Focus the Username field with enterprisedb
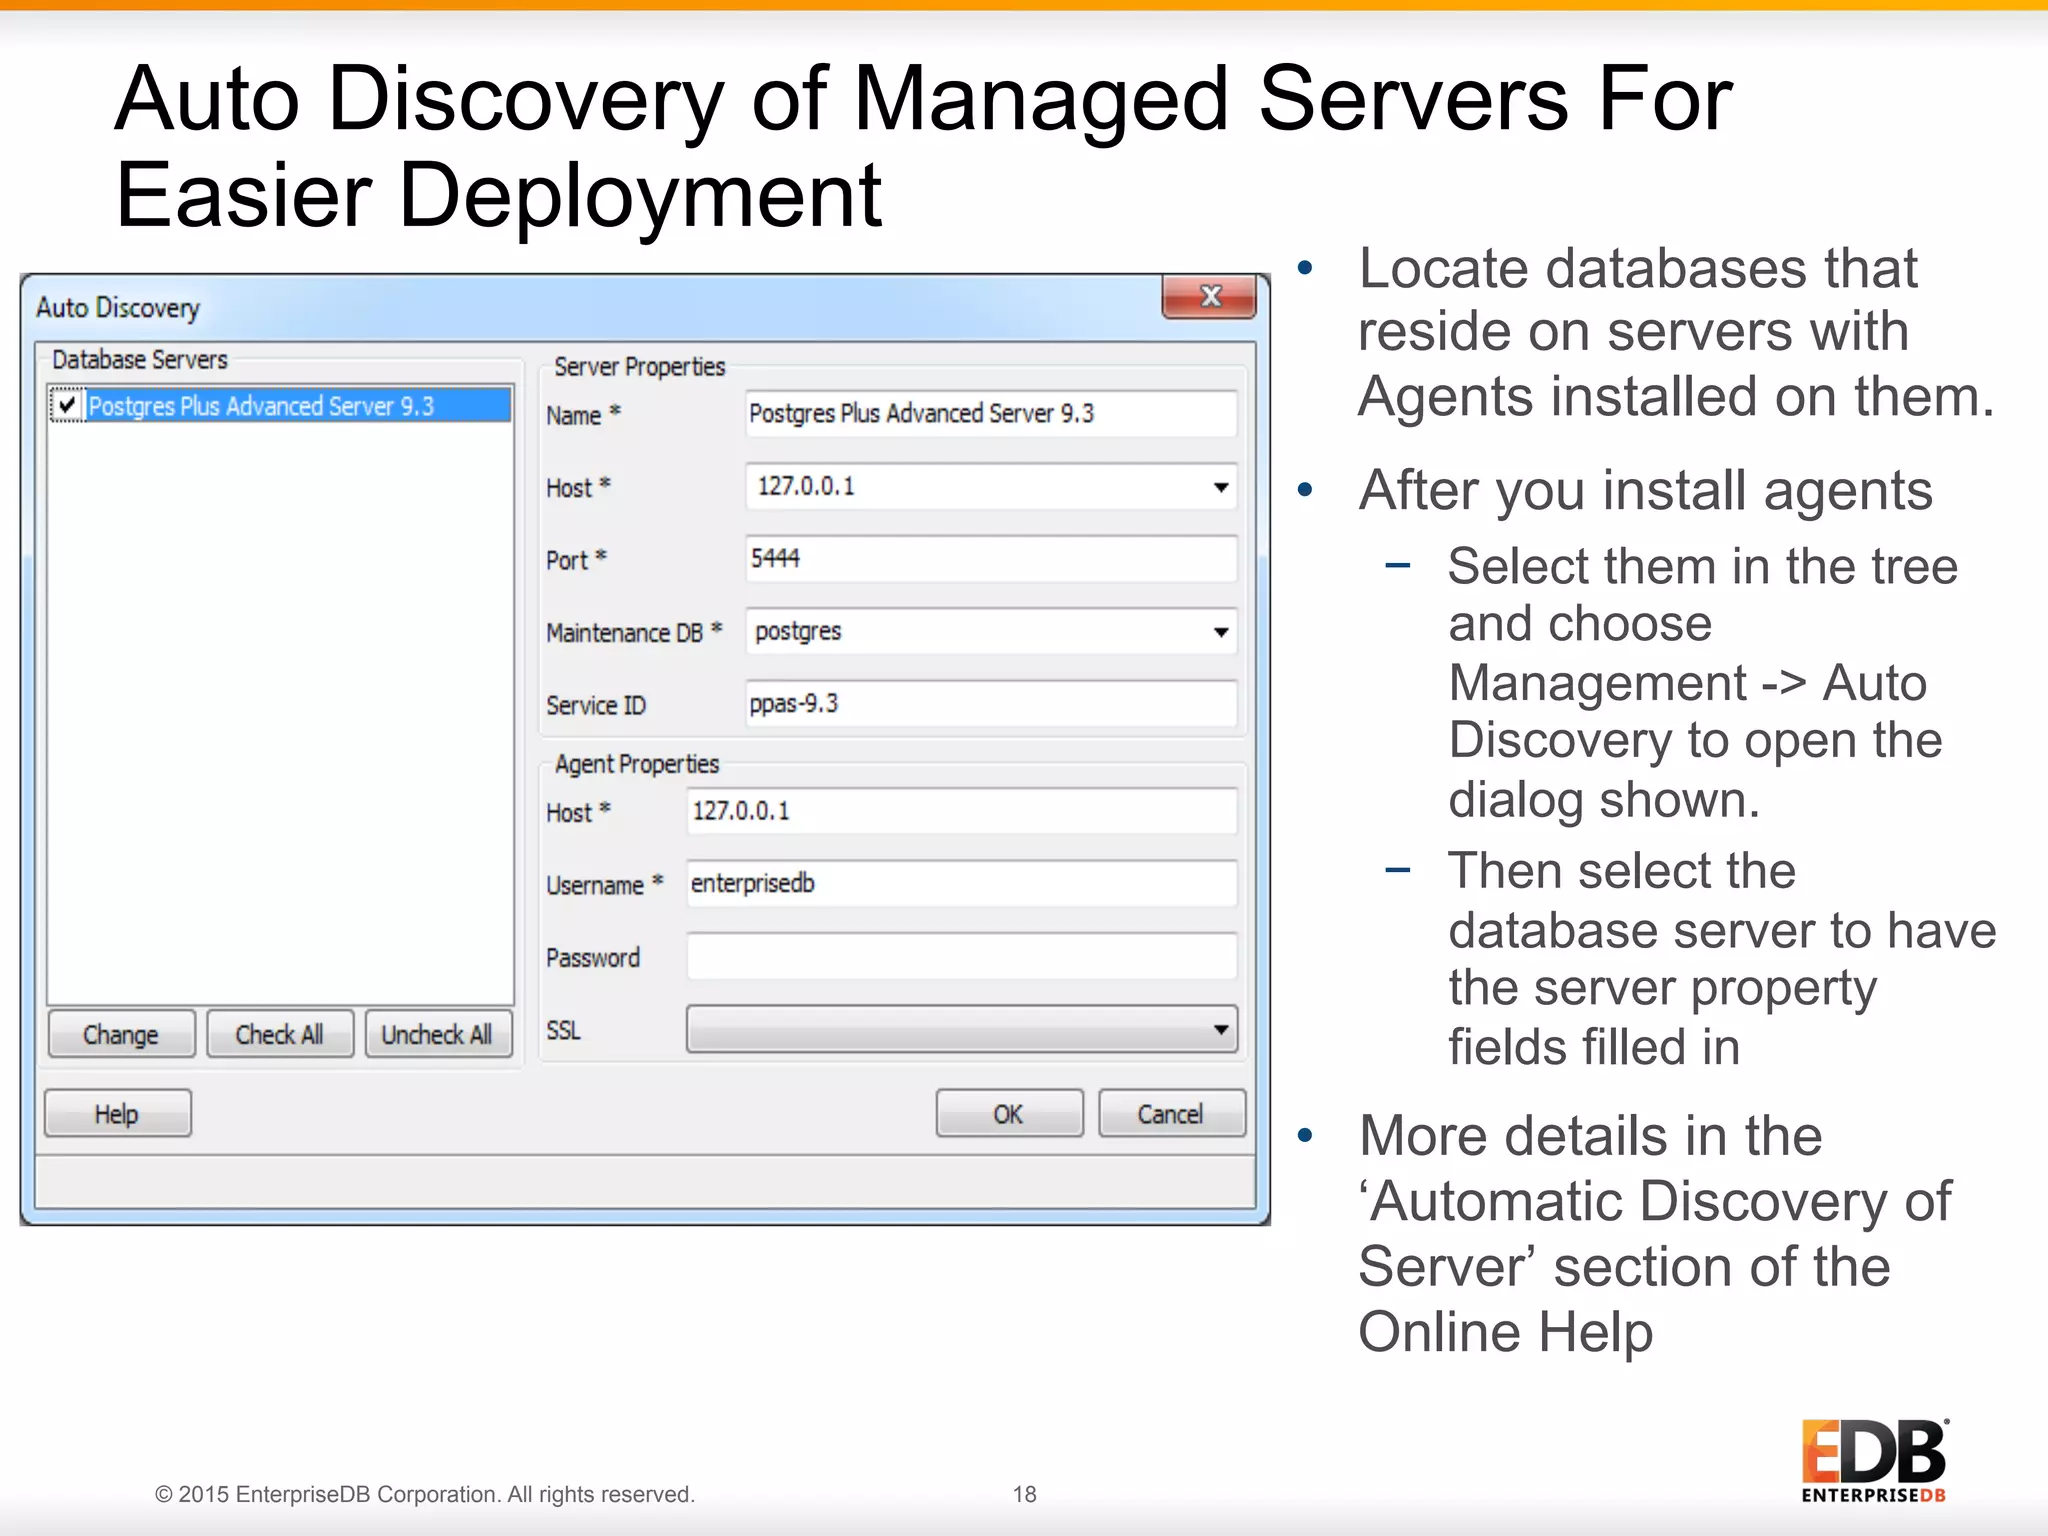Viewport: 2048px width, 1536px height. click(960, 884)
